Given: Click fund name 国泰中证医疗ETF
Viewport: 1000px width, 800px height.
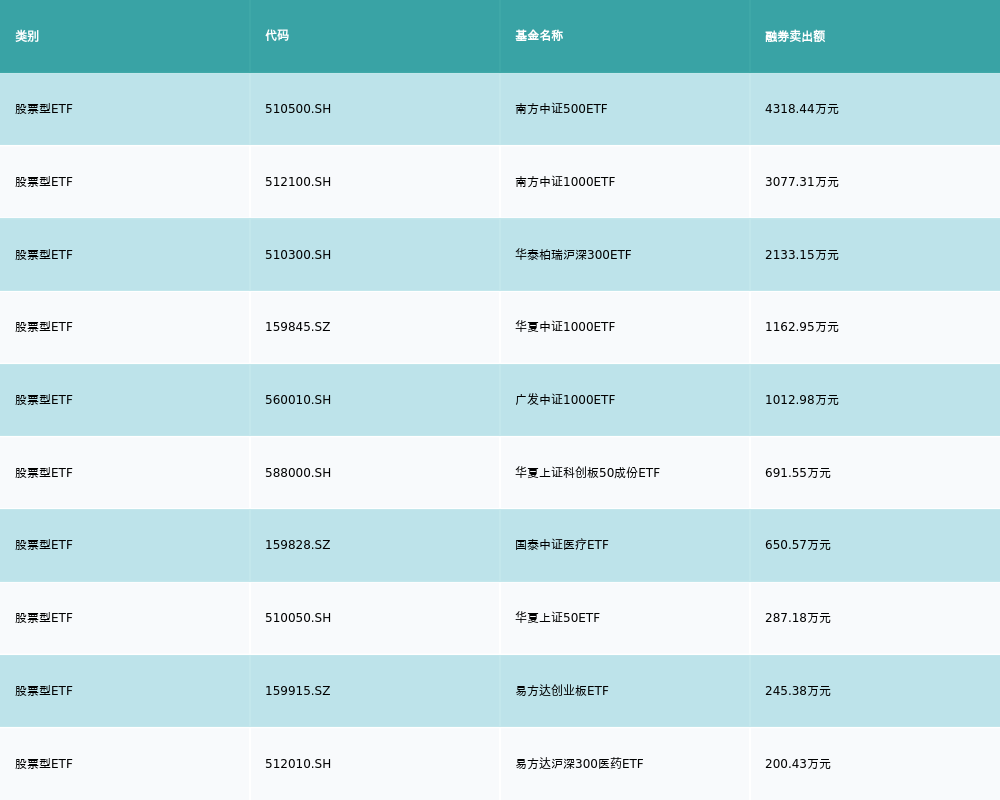Looking at the screenshot, I should coord(562,545).
